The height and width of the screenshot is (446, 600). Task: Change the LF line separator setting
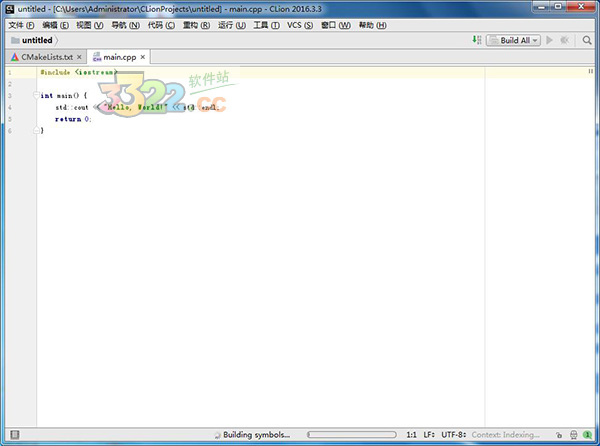click(429, 435)
